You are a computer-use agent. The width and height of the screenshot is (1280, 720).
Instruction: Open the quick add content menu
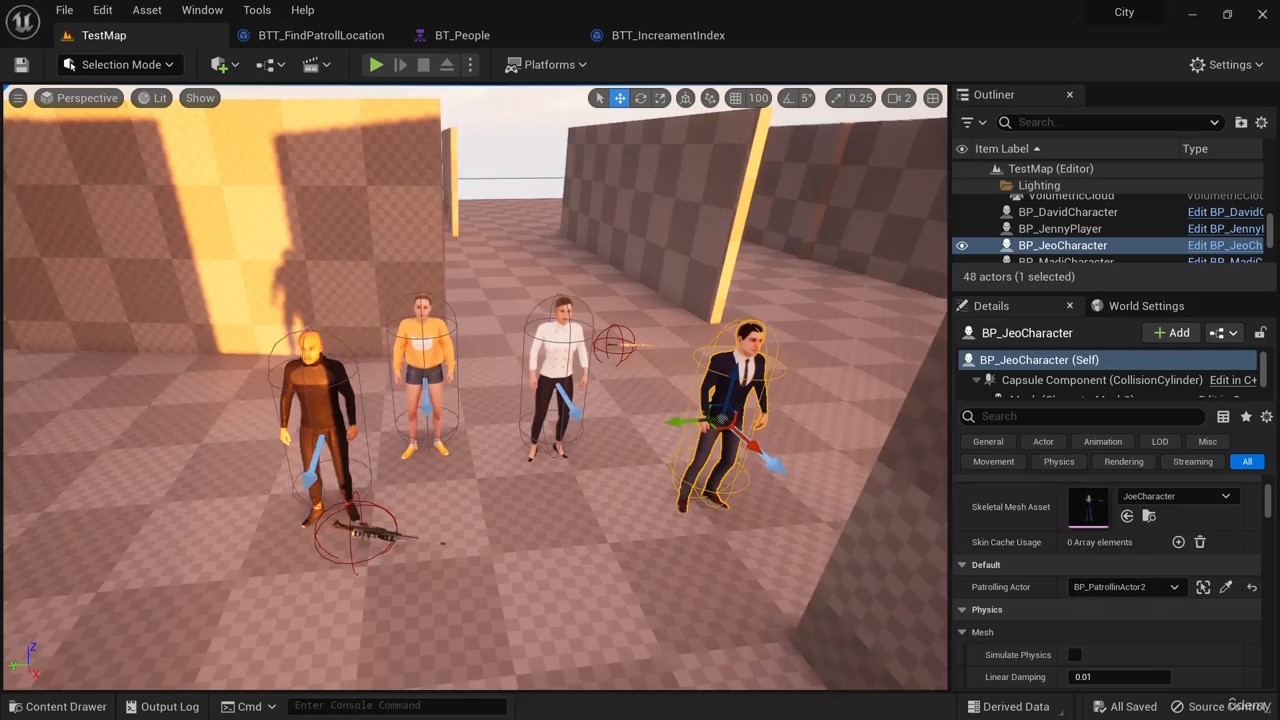click(225, 65)
